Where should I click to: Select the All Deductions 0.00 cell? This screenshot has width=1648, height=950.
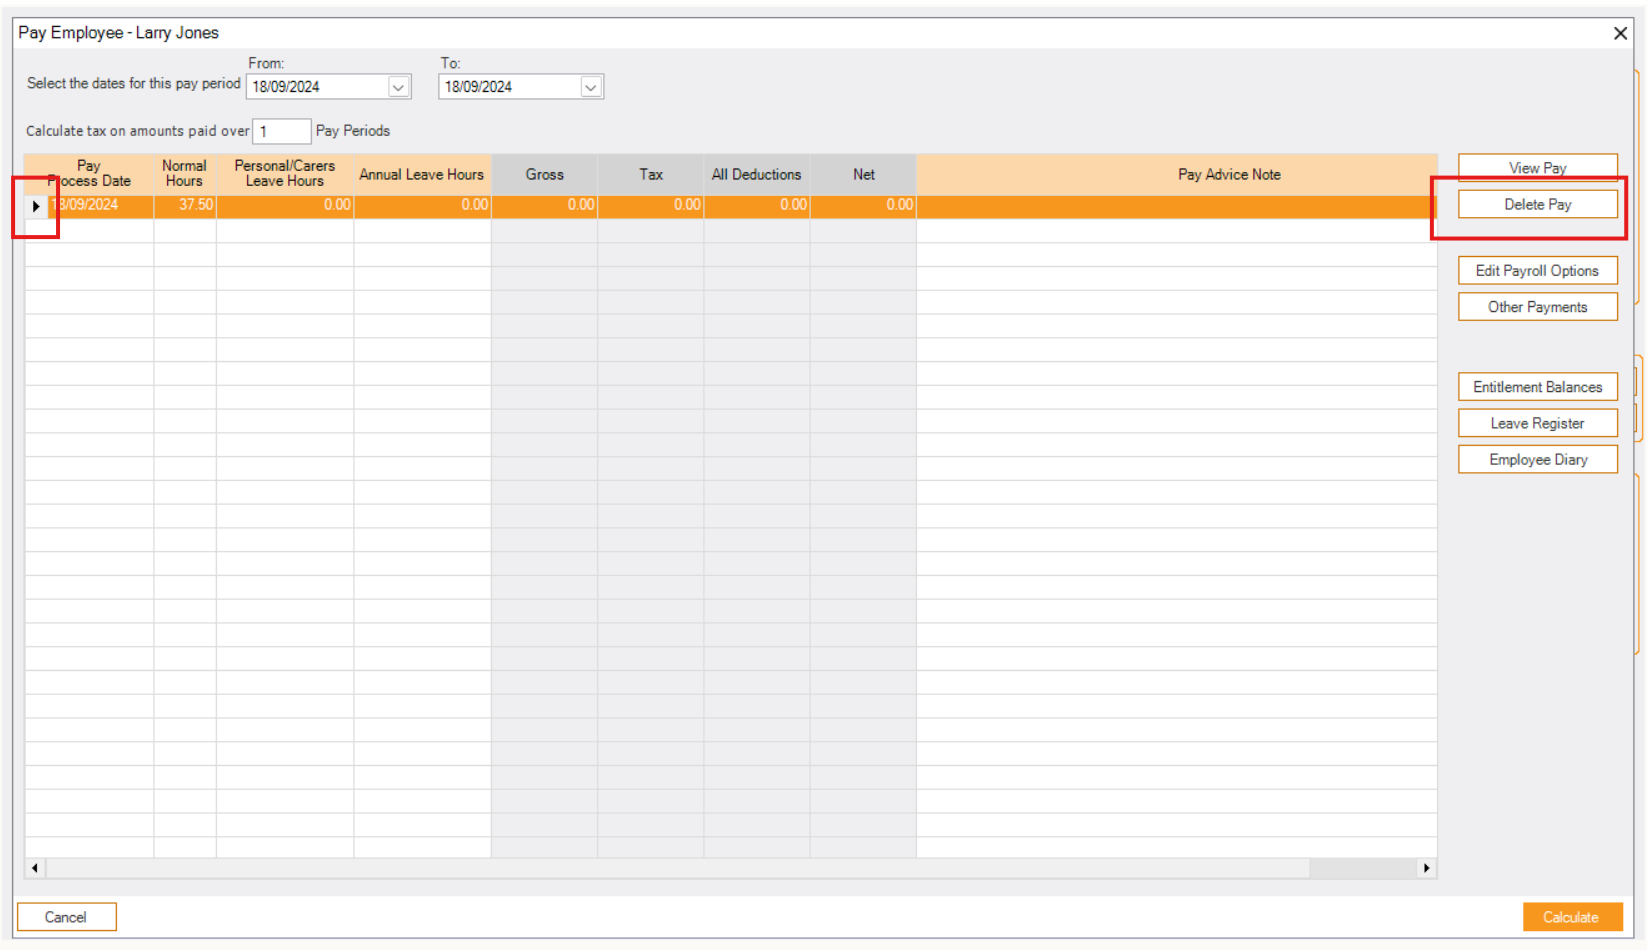pos(757,205)
